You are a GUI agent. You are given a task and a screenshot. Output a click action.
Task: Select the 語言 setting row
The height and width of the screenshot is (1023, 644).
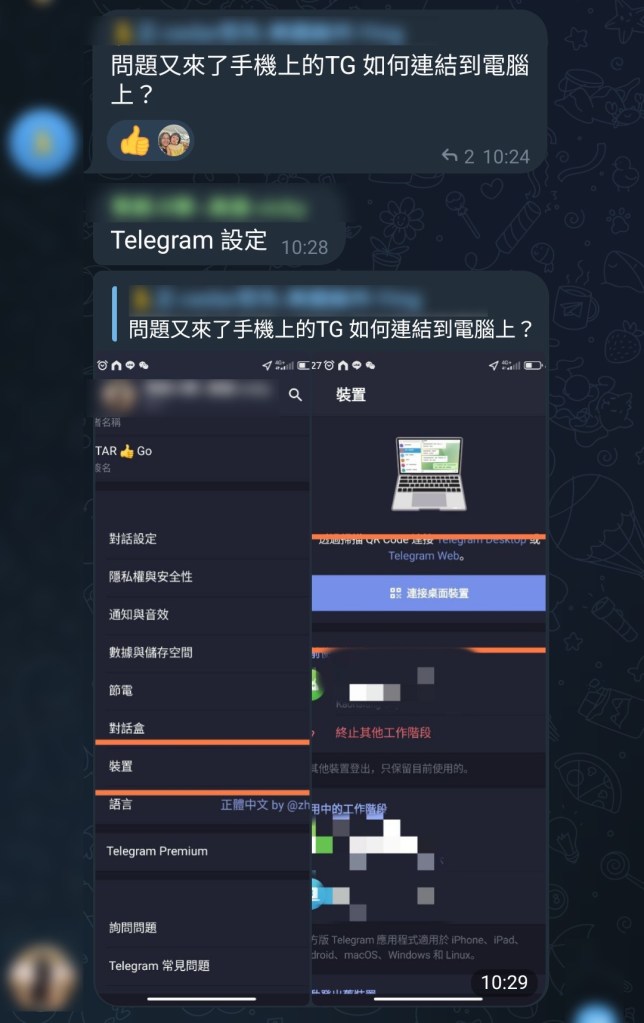click(202, 805)
